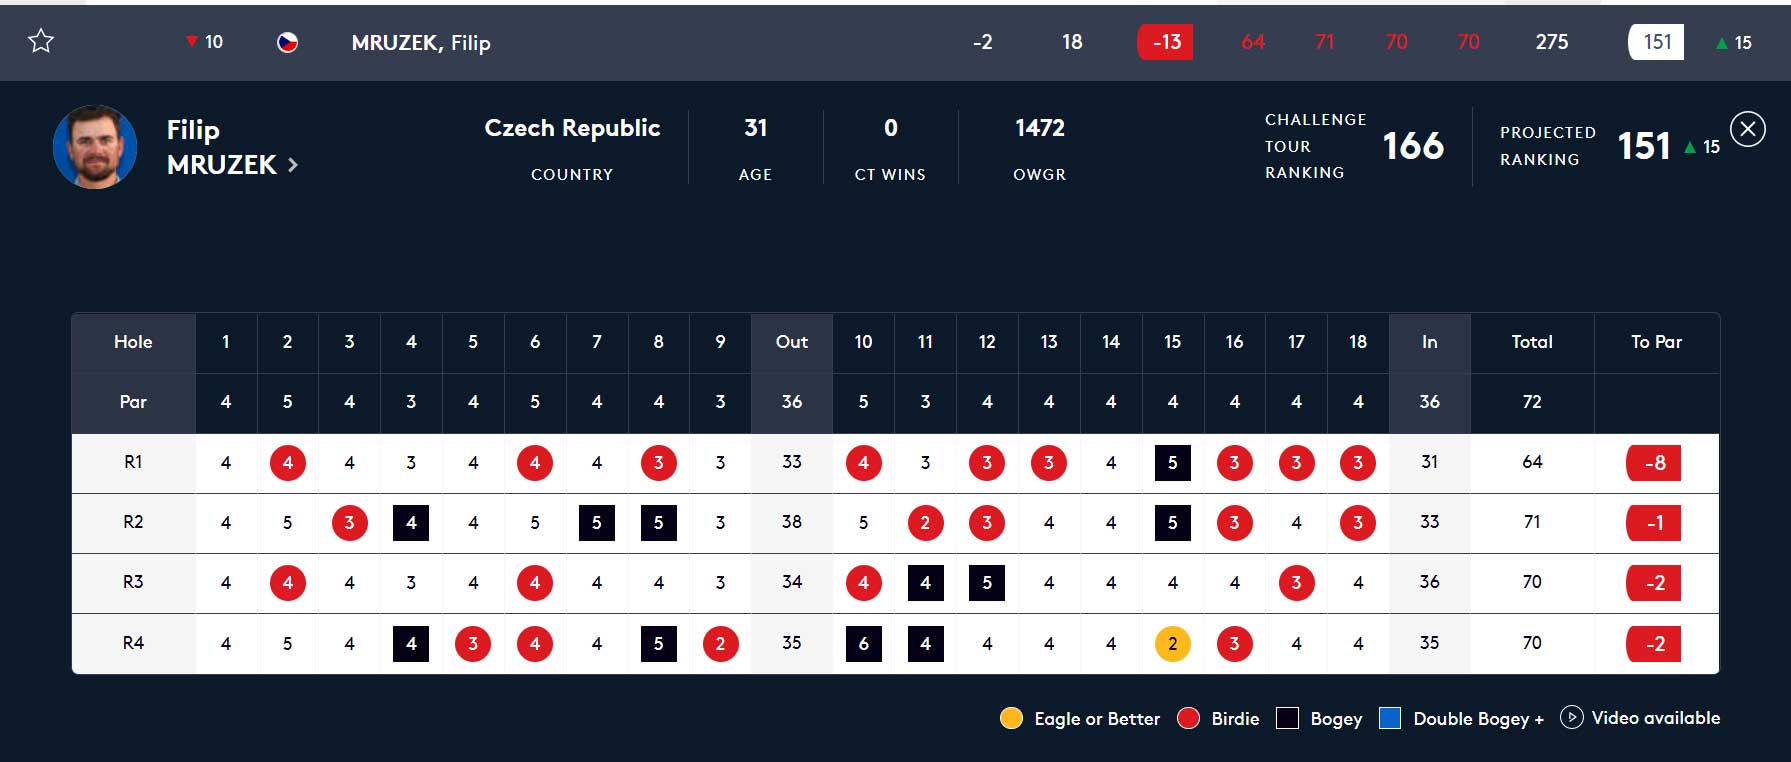This screenshot has height=762, width=1791.
Task: Click the red Birdie legend circle
Action: 1188,718
